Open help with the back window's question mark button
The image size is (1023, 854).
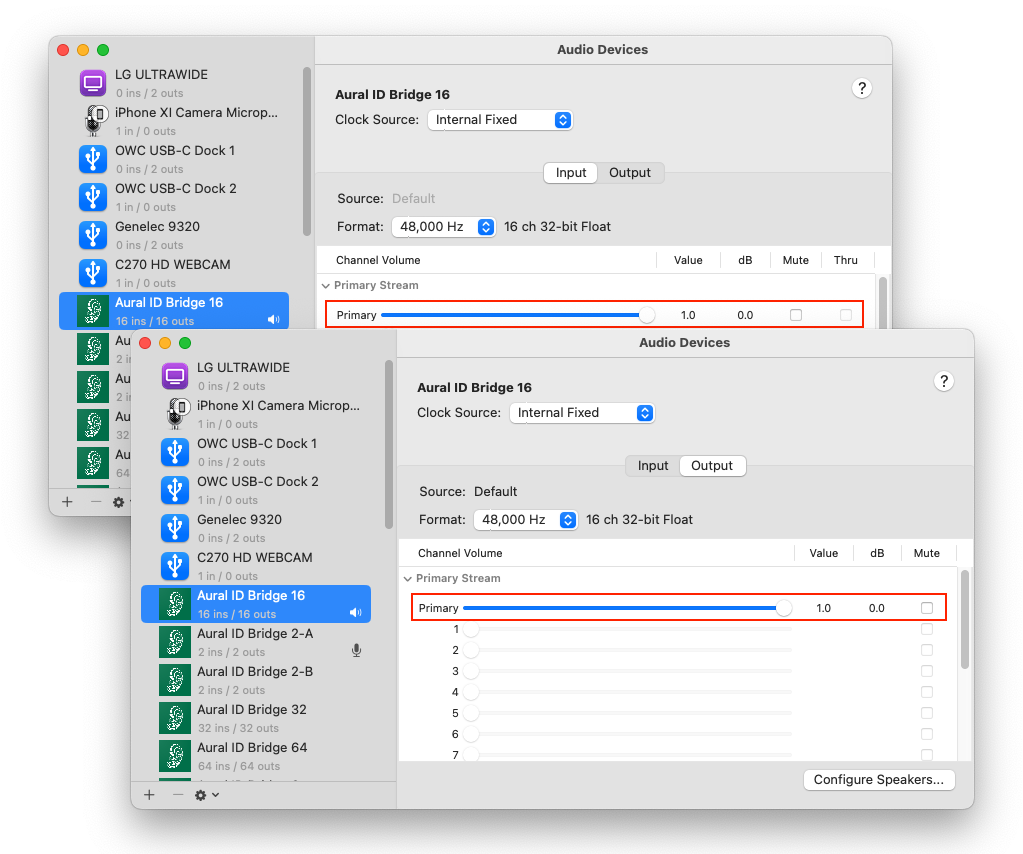tap(862, 88)
